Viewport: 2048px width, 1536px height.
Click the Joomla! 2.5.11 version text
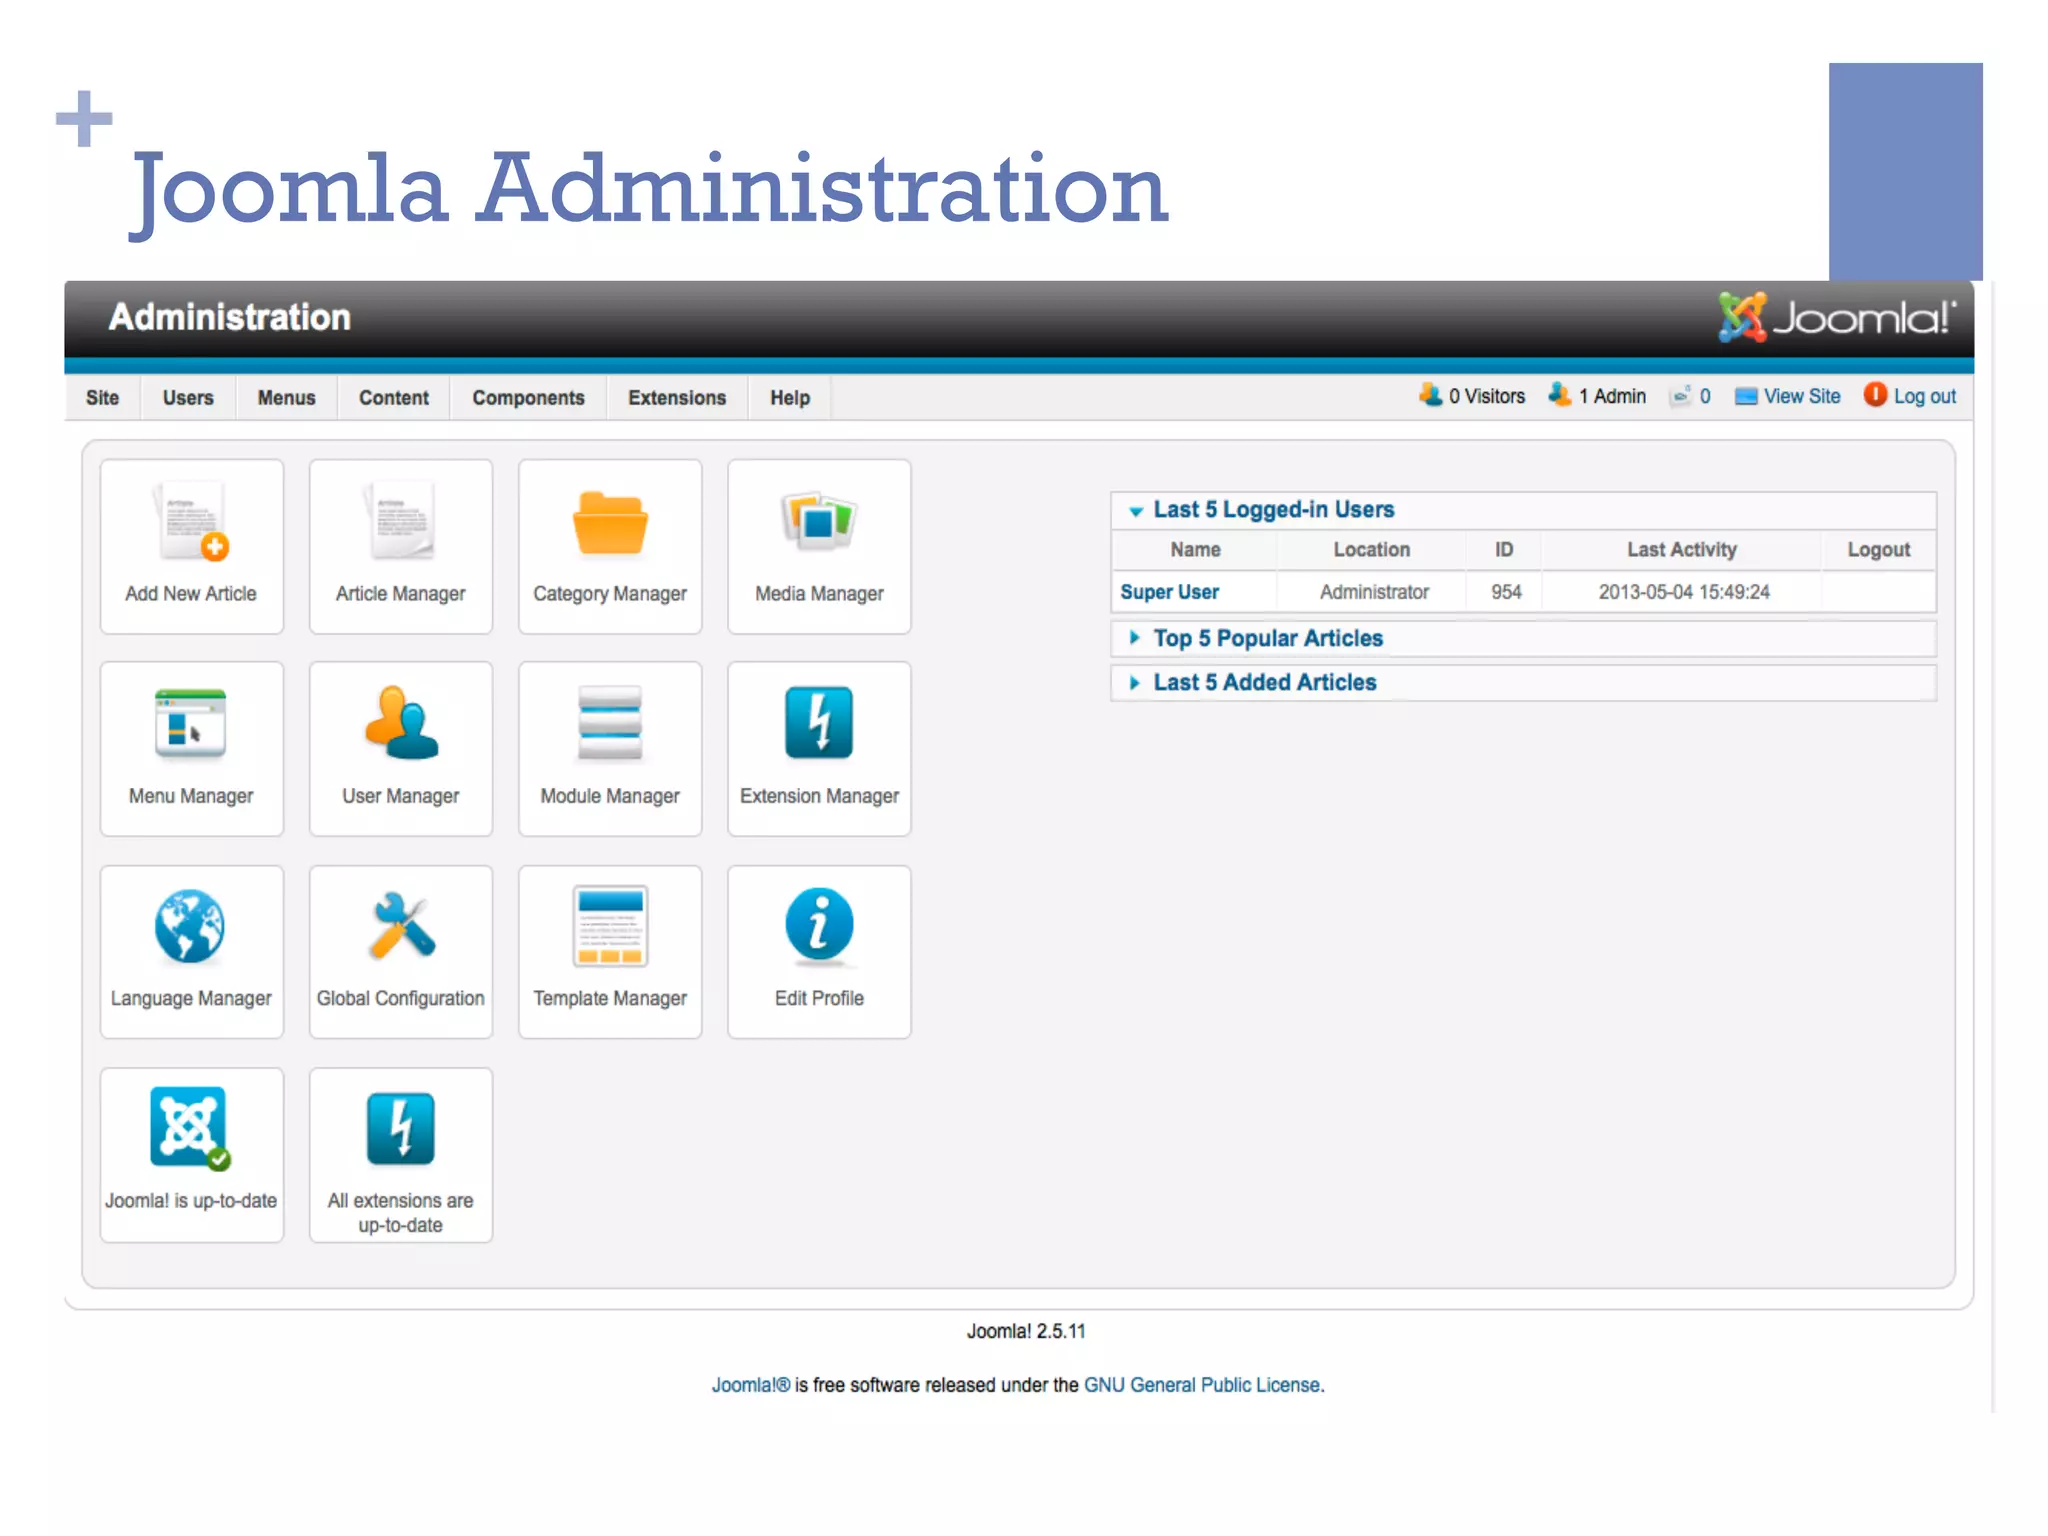click(1026, 1331)
